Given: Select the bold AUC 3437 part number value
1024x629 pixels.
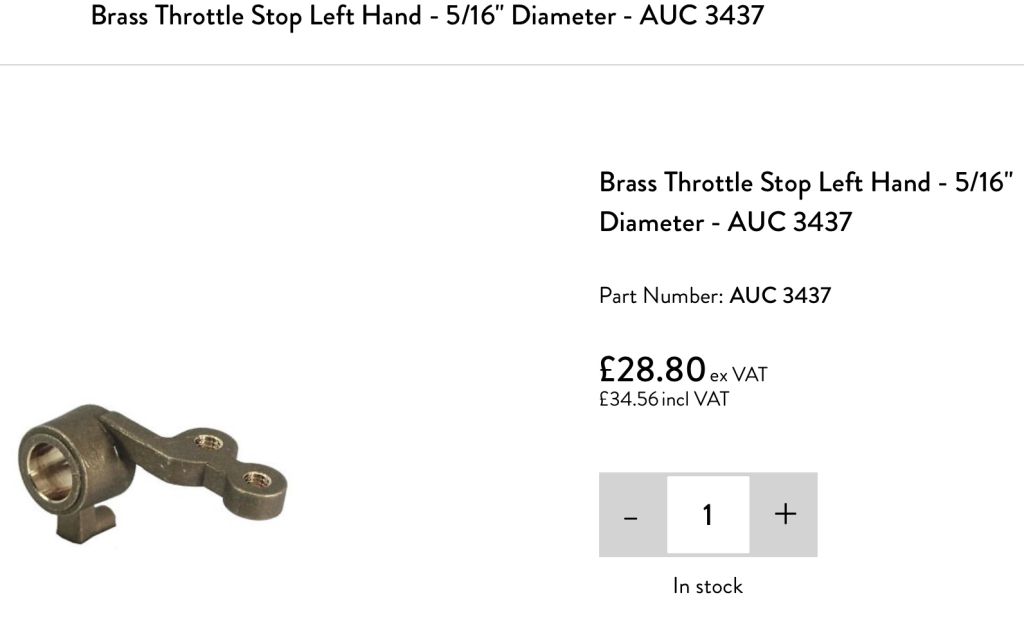Looking at the screenshot, I should pos(780,296).
